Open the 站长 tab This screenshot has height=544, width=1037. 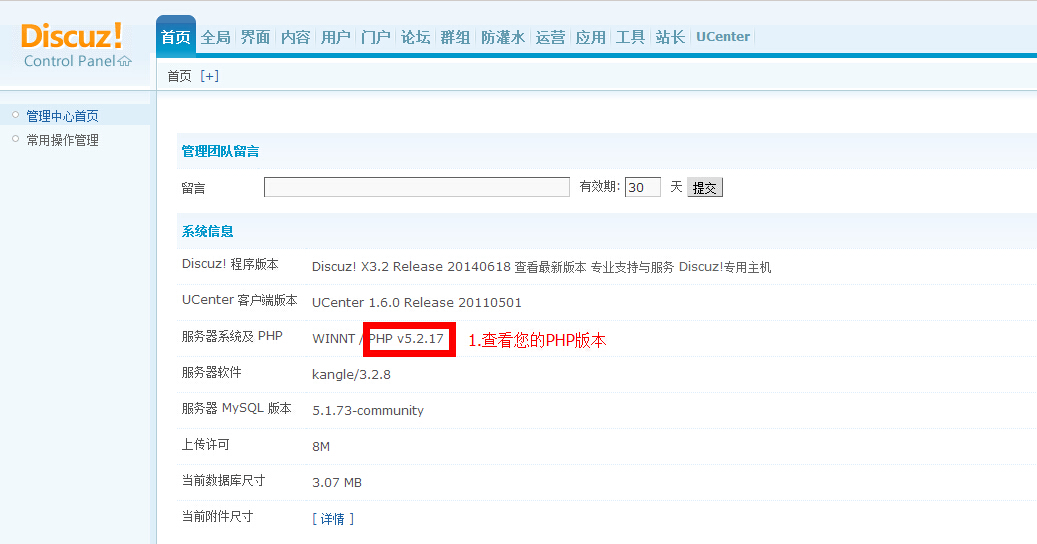tap(670, 37)
